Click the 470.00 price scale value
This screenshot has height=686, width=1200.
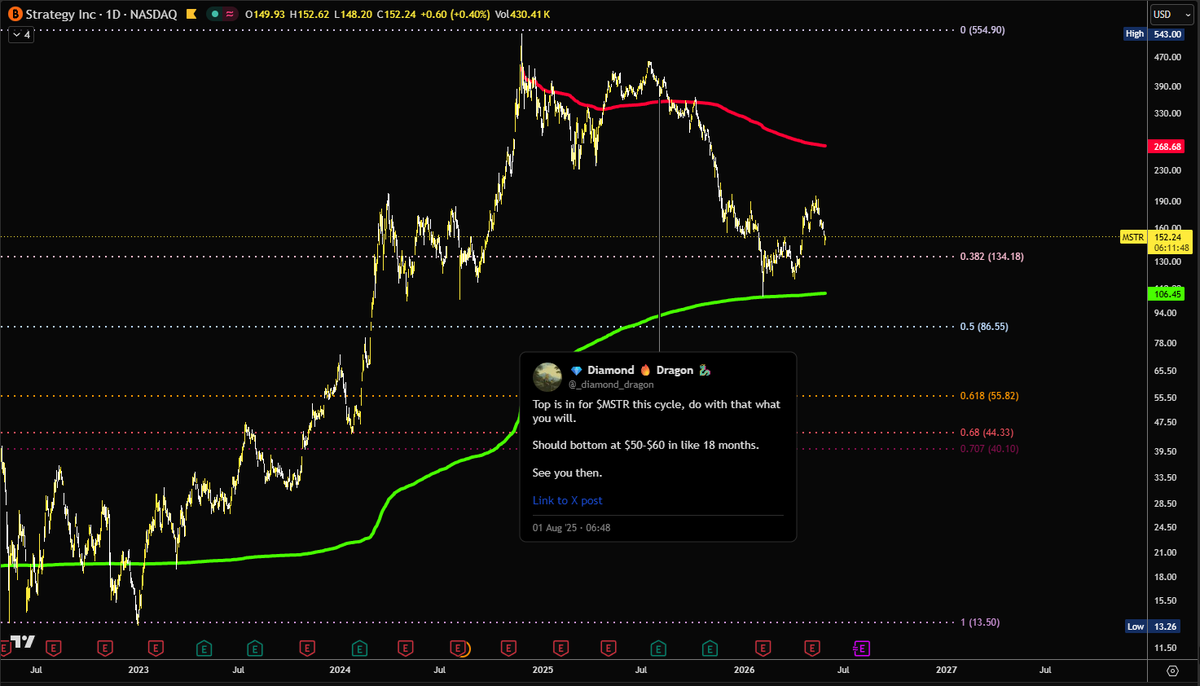click(1166, 58)
